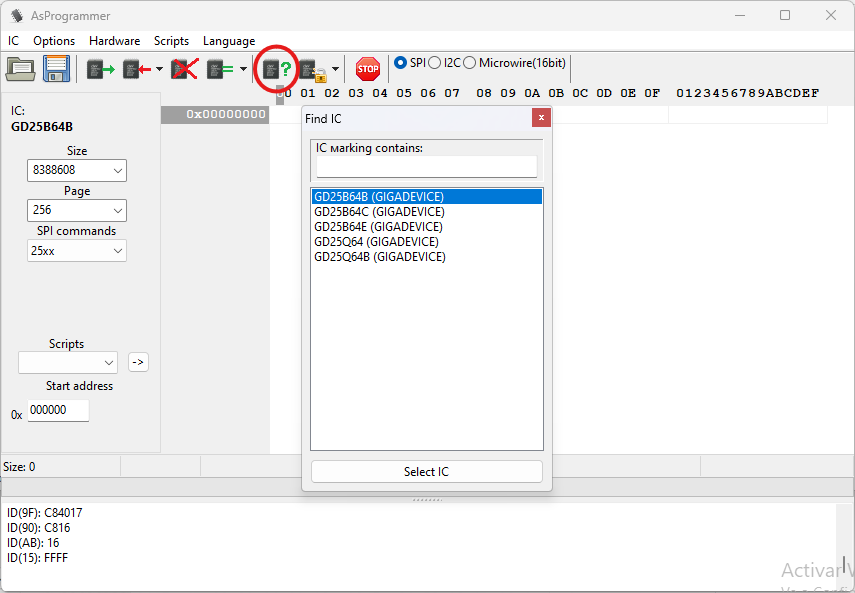Select the I2C radio button

click(x=435, y=63)
